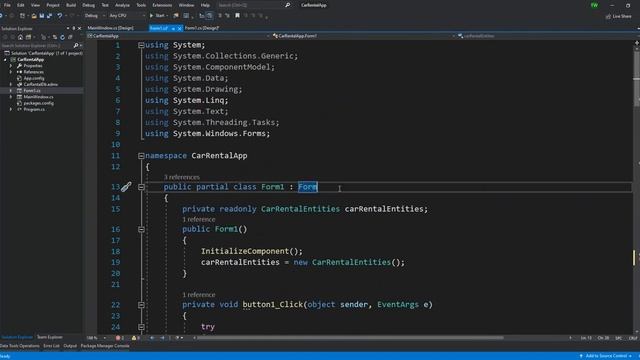
Task: Open the Error List tab
Action: [x=51, y=346]
